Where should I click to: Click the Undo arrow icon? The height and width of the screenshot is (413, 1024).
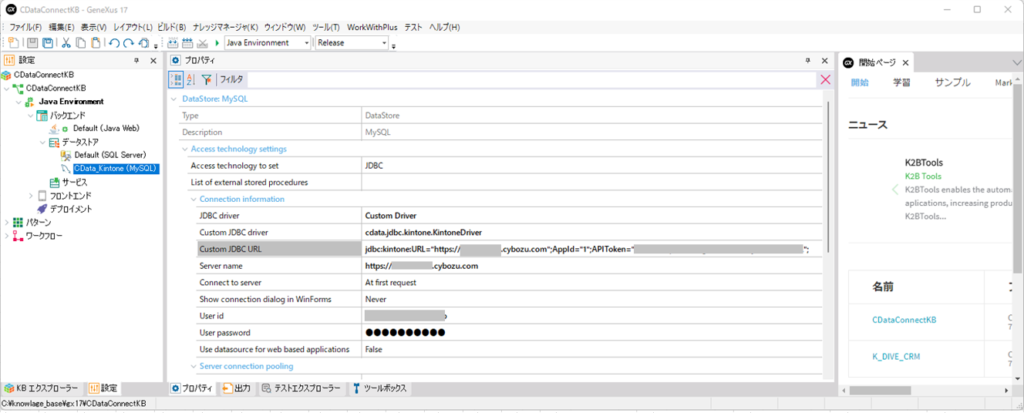114,42
